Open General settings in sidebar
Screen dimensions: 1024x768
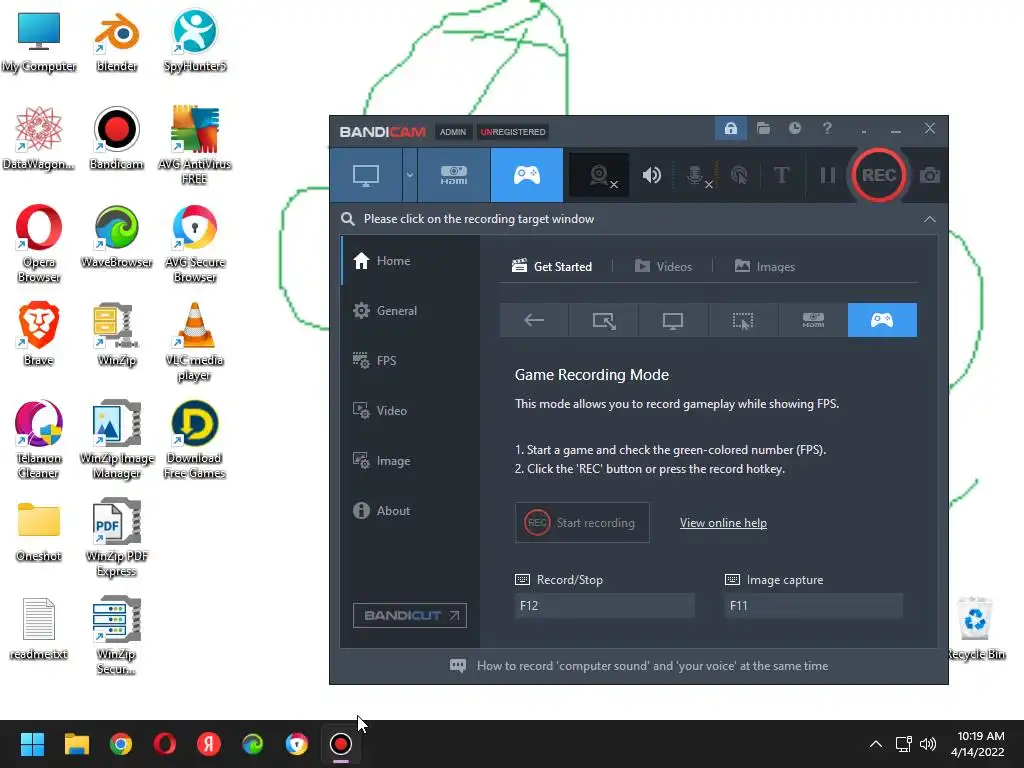click(411, 311)
